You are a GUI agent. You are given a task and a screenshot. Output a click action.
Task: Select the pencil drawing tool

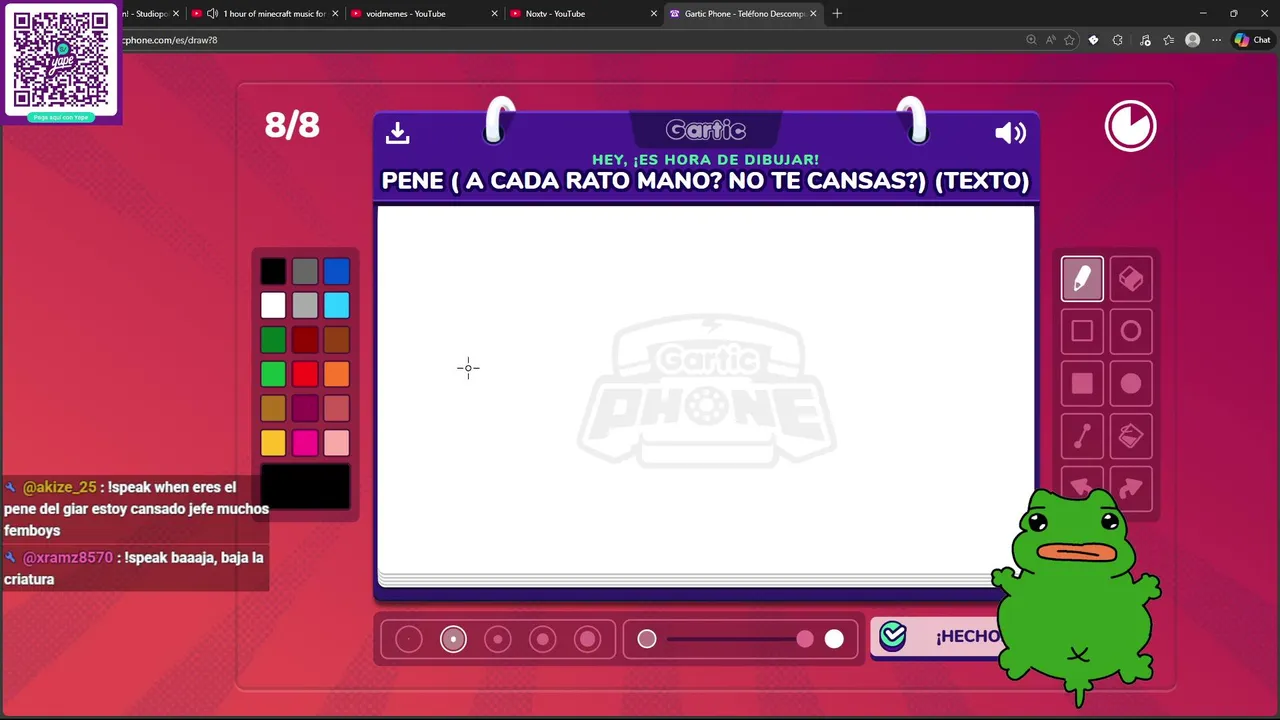1082,279
